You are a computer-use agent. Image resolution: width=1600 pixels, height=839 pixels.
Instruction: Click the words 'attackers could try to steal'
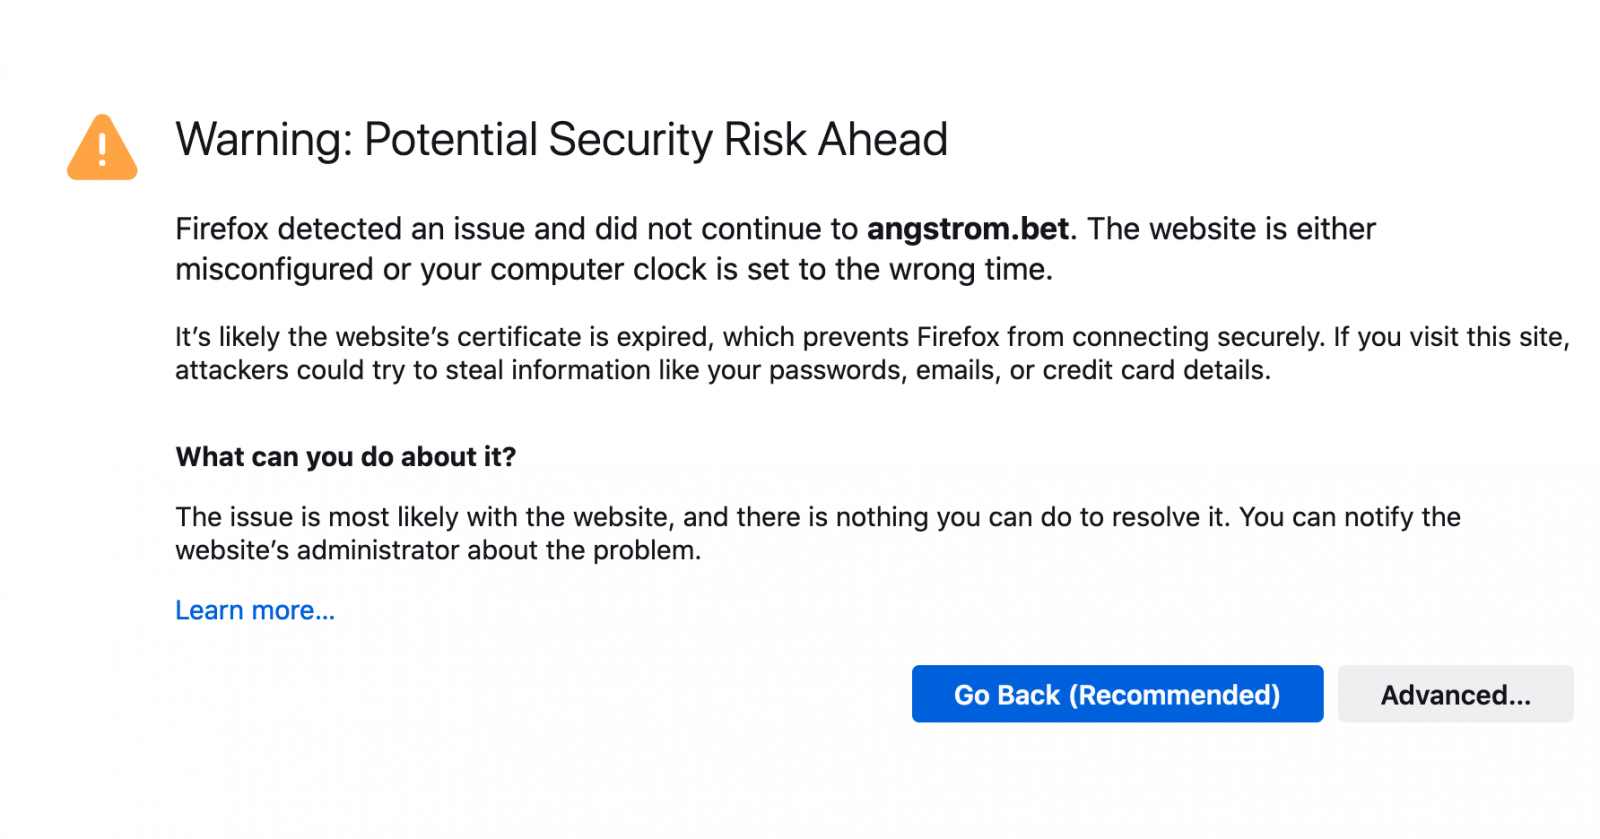340,370
